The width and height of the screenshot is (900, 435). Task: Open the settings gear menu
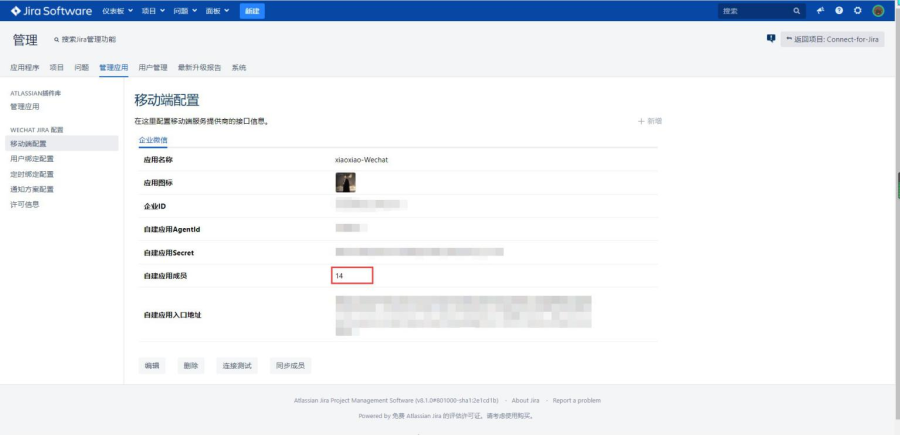(858, 10)
